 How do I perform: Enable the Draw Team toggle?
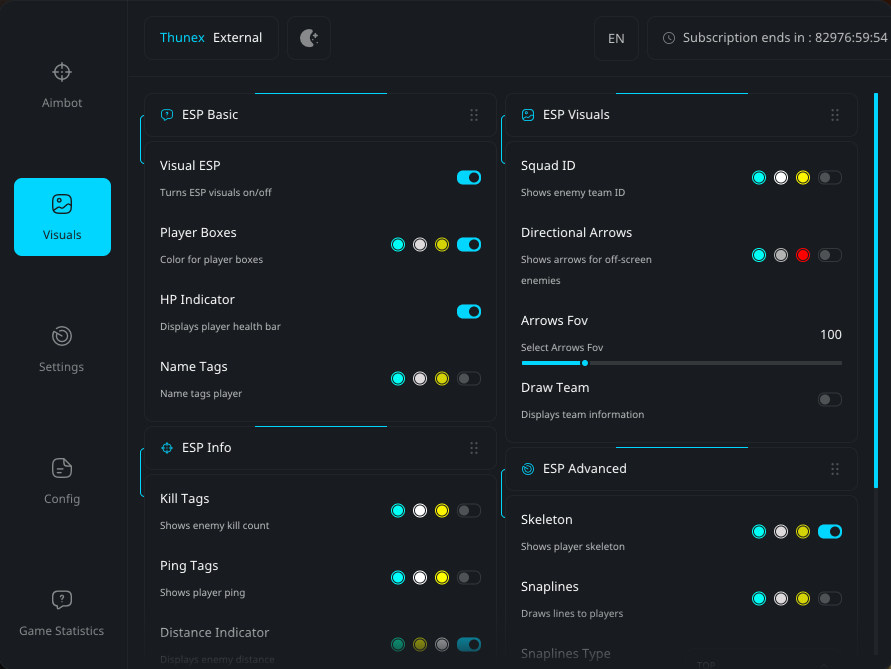tap(829, 399)
